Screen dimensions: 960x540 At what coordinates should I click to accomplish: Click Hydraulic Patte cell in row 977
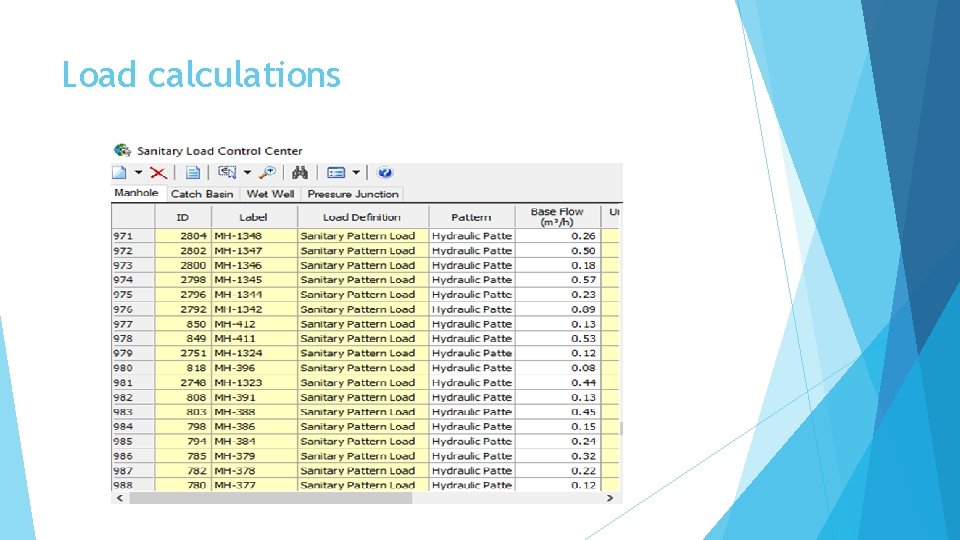click(471, 324)
